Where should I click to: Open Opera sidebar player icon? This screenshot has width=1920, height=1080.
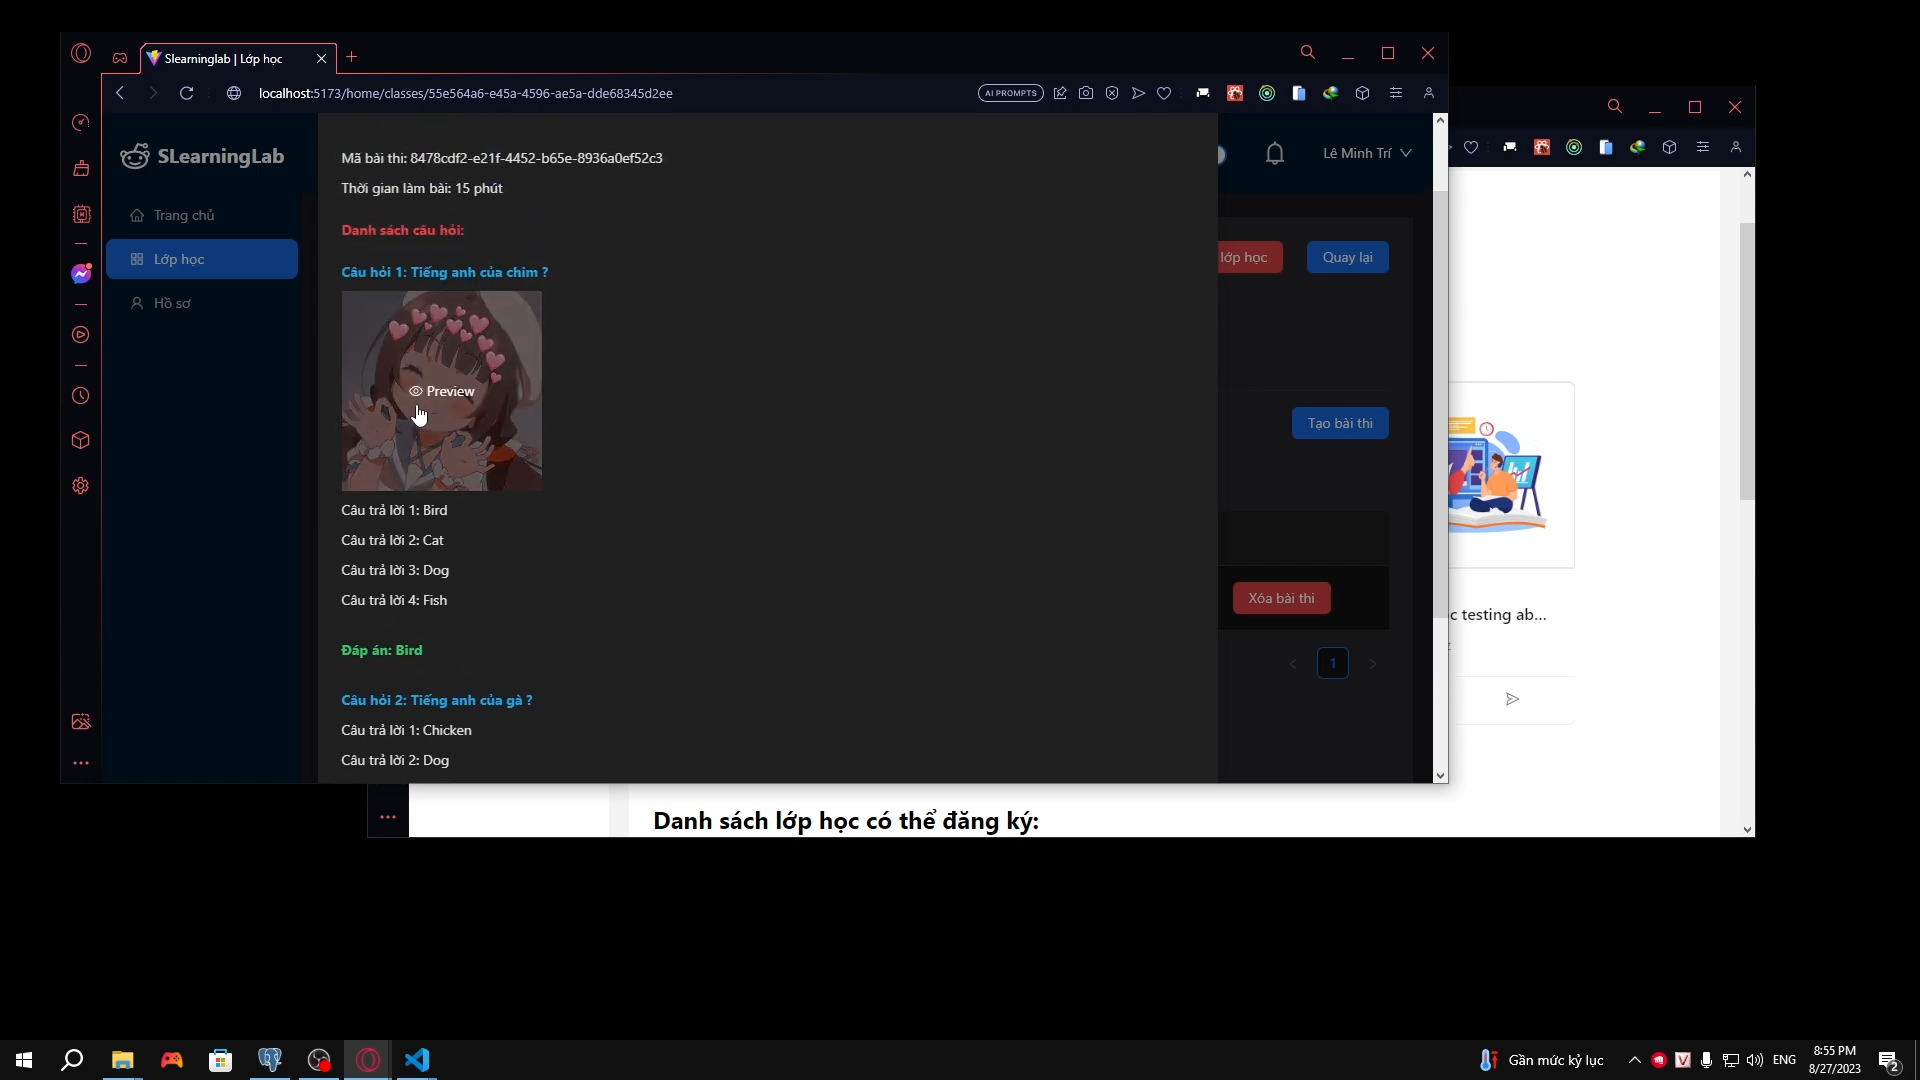click(x=81, y=335)
